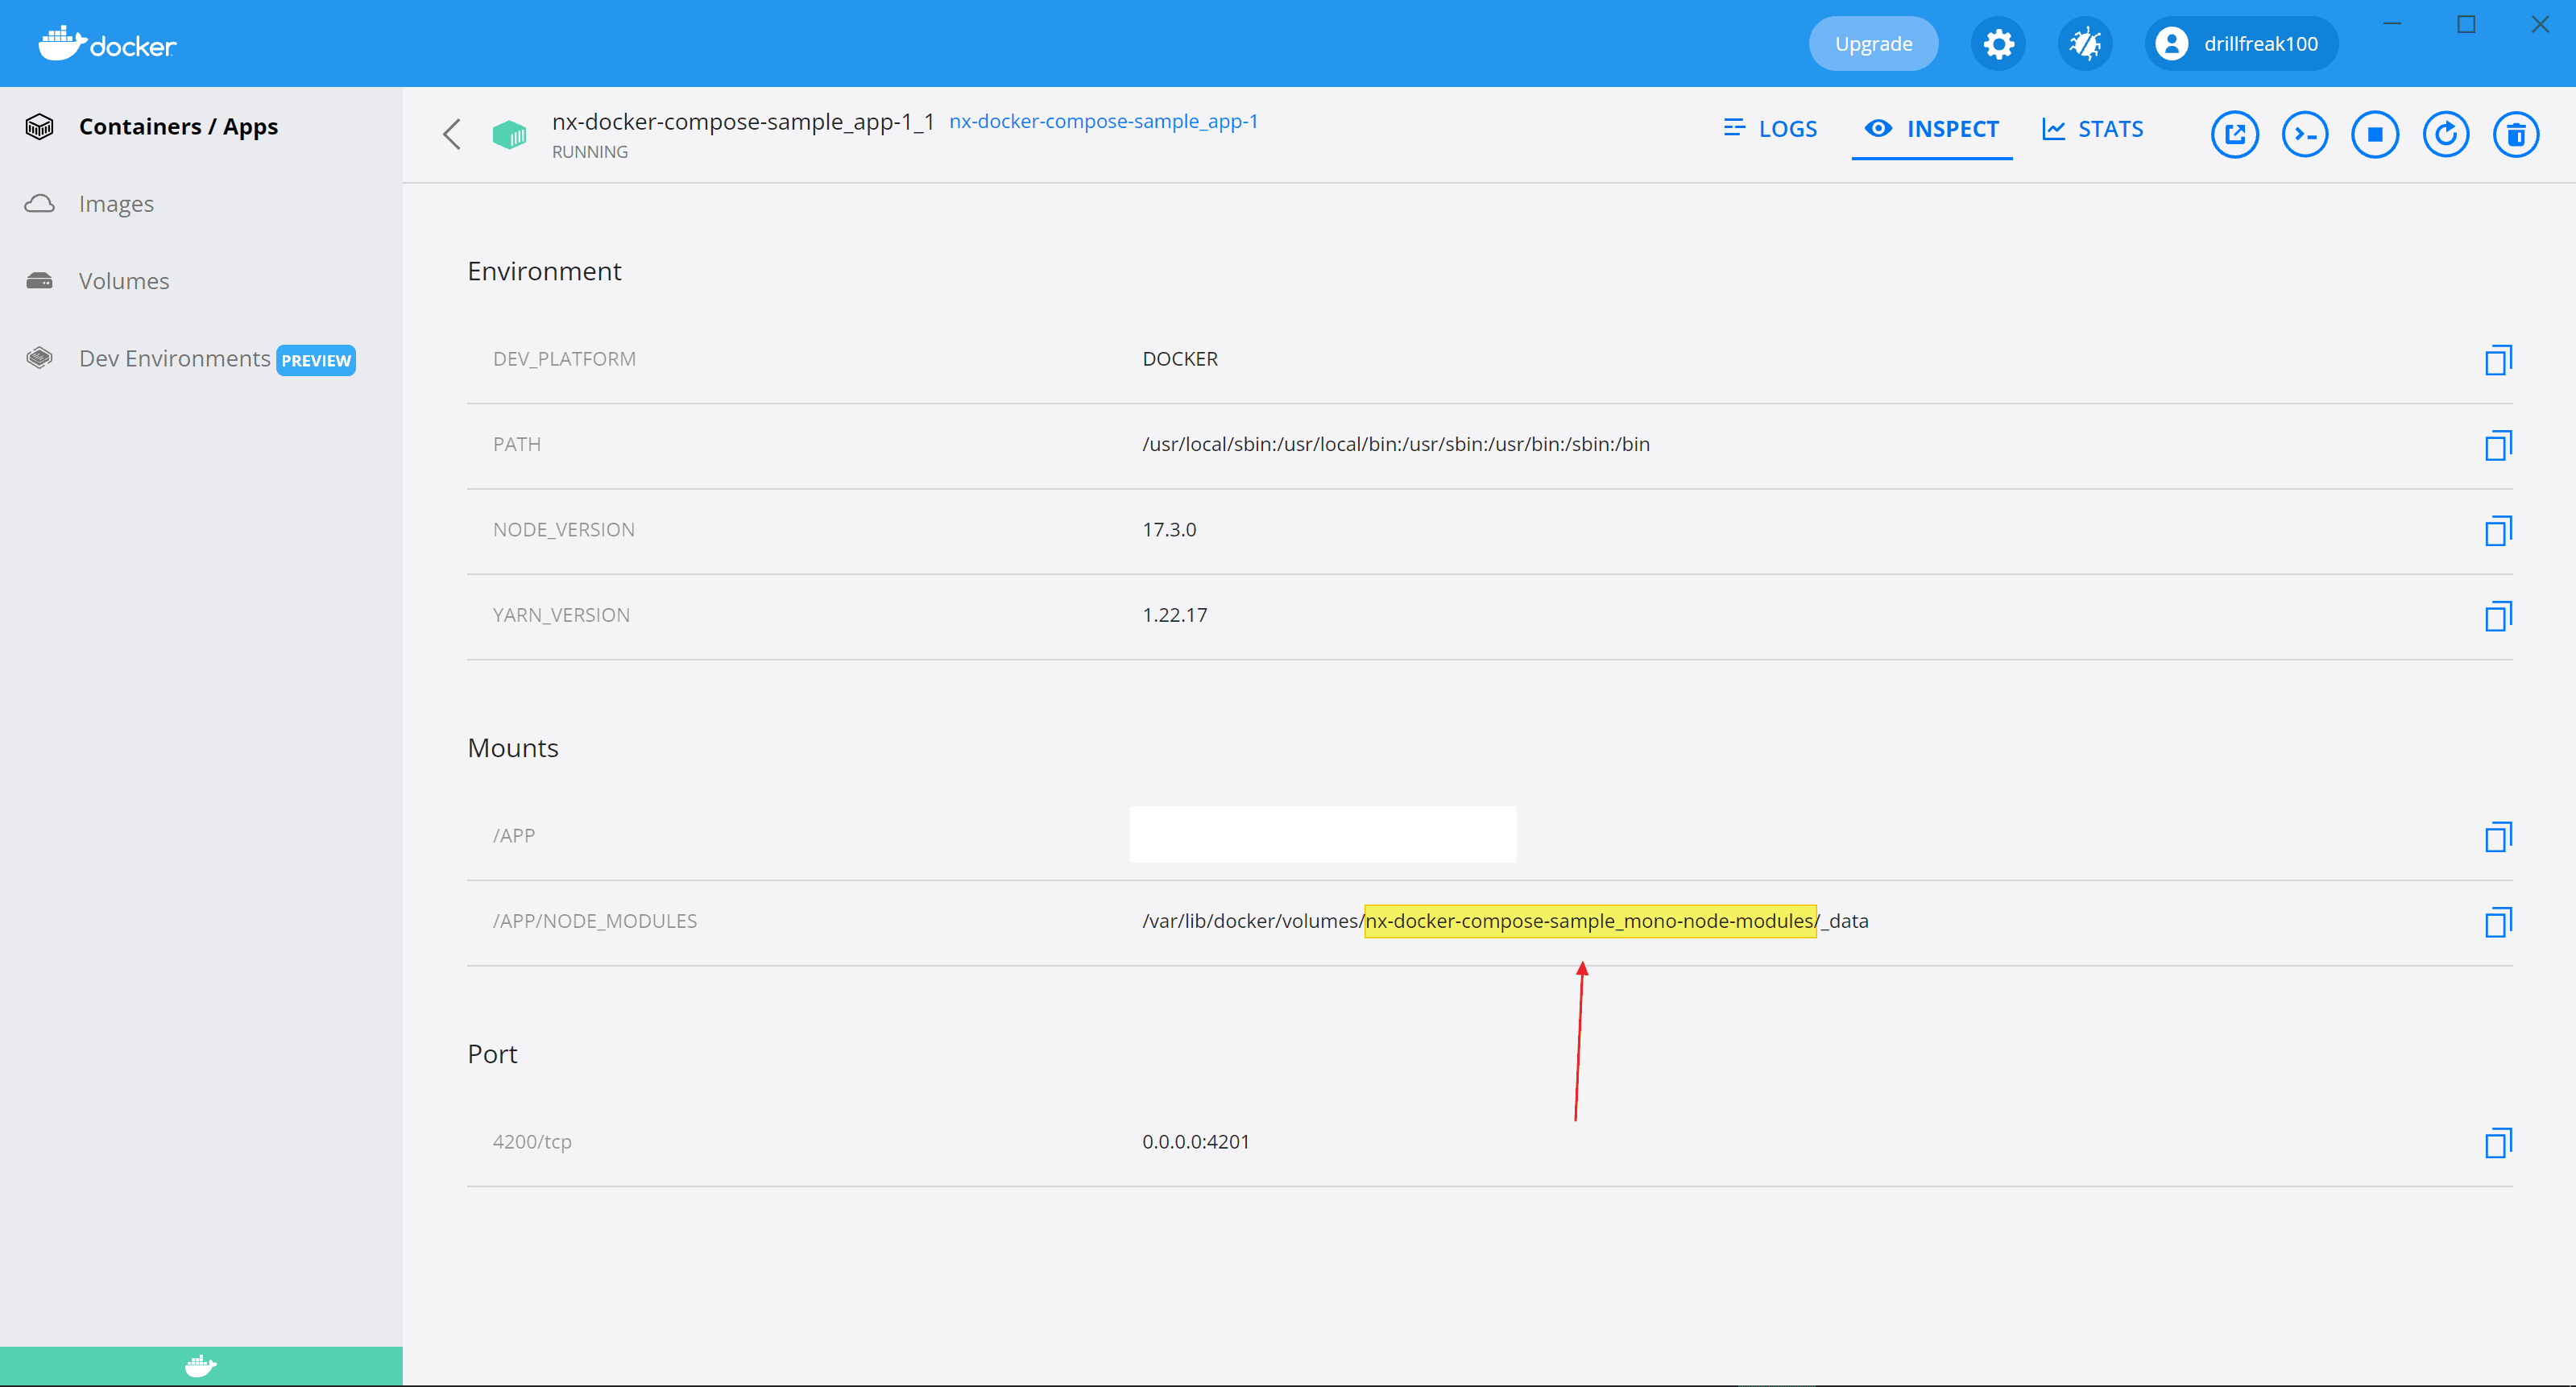The width and height of the screenshot is (2576, 1387).
Task: Switch to the INSPECT tab
Action: point(1932,129)
